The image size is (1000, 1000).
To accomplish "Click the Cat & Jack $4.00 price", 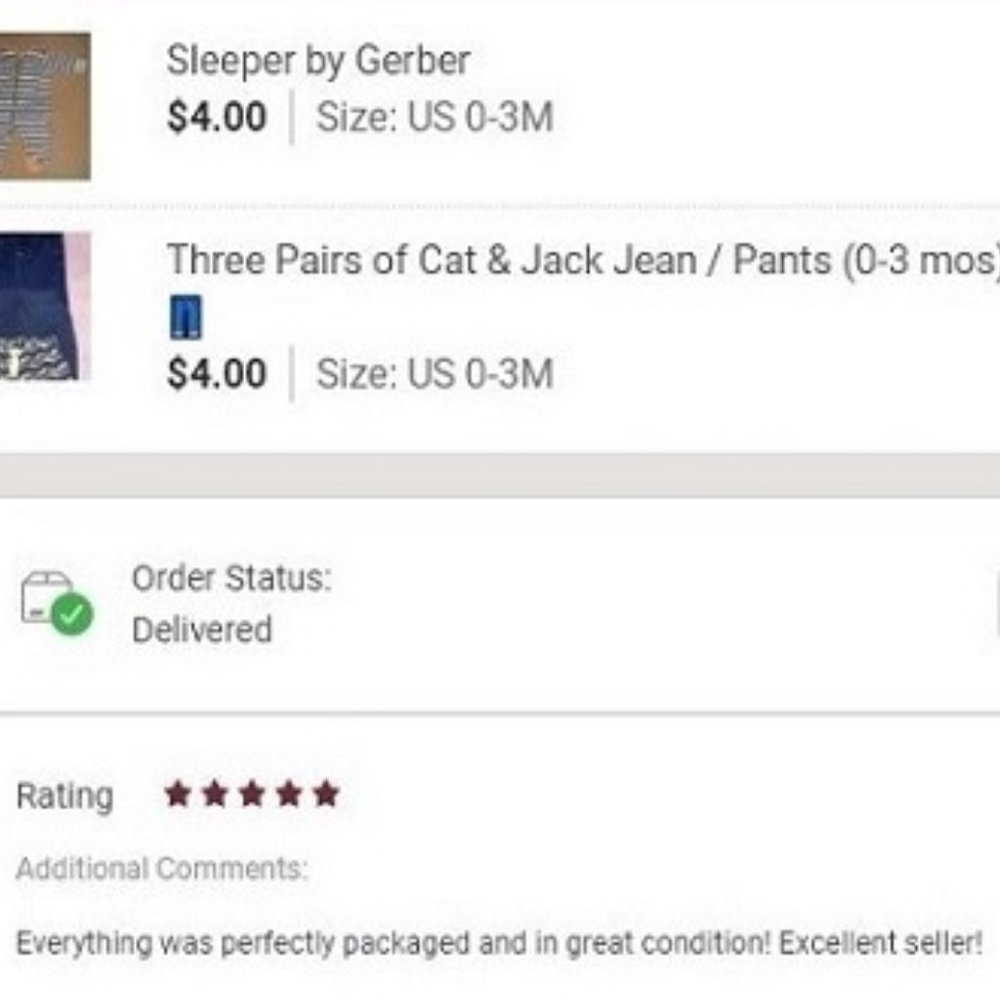I will [x=217, y=374].
